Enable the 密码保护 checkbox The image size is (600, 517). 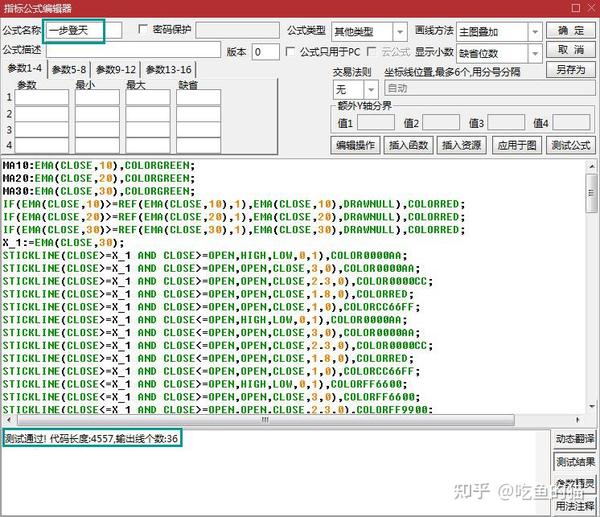click(x=143, y=29)
